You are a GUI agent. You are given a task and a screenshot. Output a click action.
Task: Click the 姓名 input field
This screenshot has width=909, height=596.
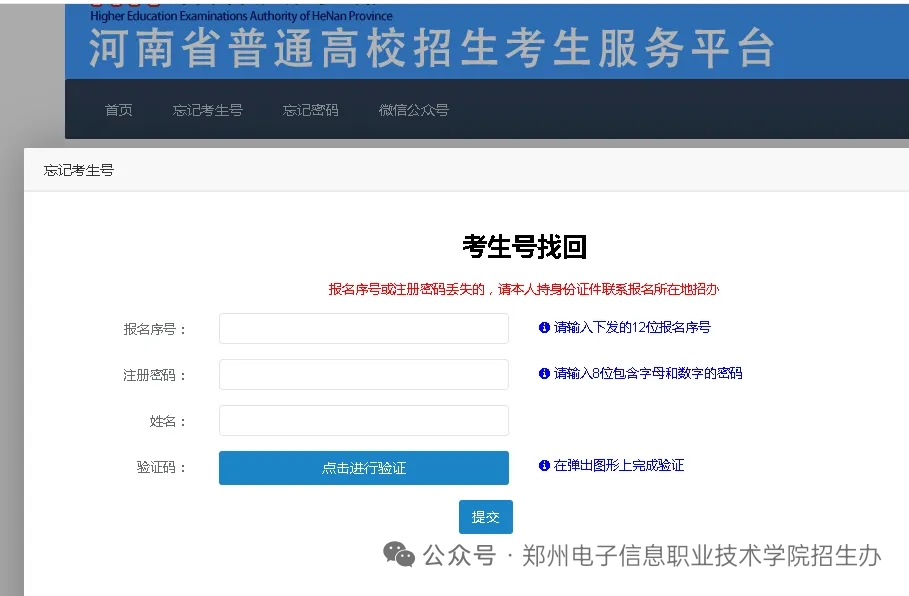coord(364,420)
